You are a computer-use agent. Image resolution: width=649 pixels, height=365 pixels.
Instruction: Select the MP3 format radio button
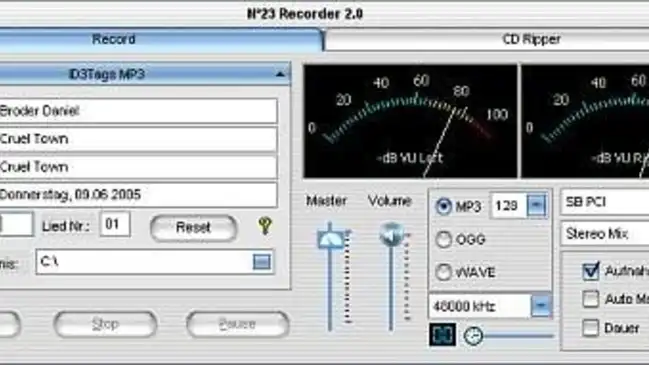pos(443,206)
